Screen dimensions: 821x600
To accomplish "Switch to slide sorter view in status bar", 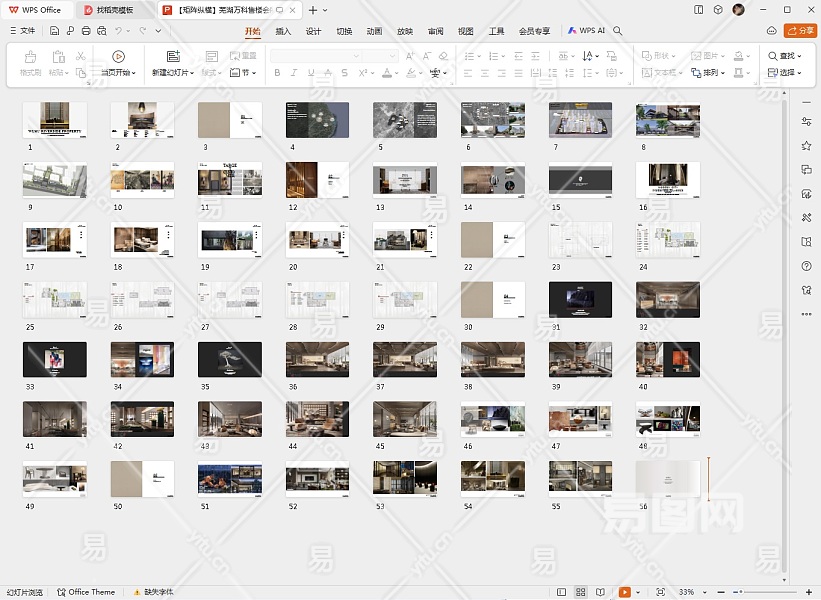I will (581, 592).
